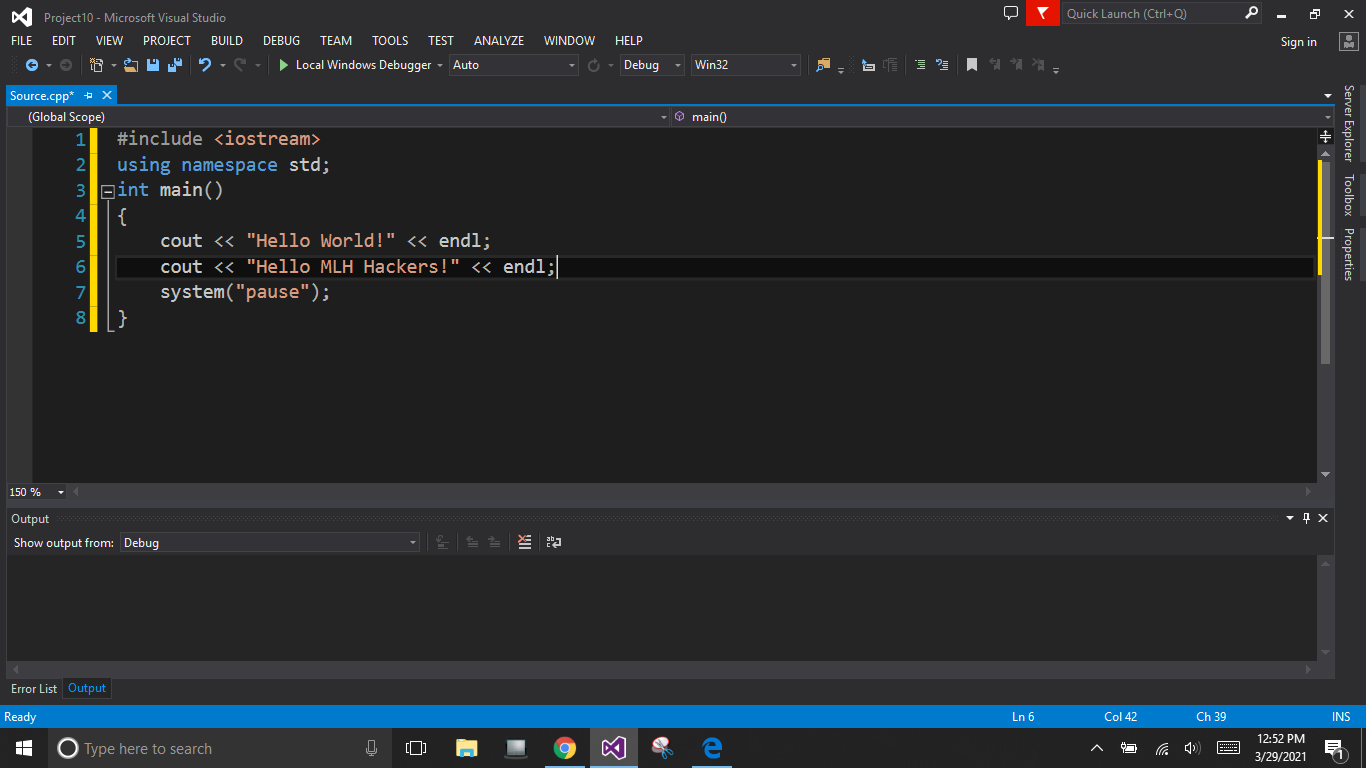The height and width of the screenshot is (768, 1366).
Task: Click the Sign in link
Action: point(1298,42)
